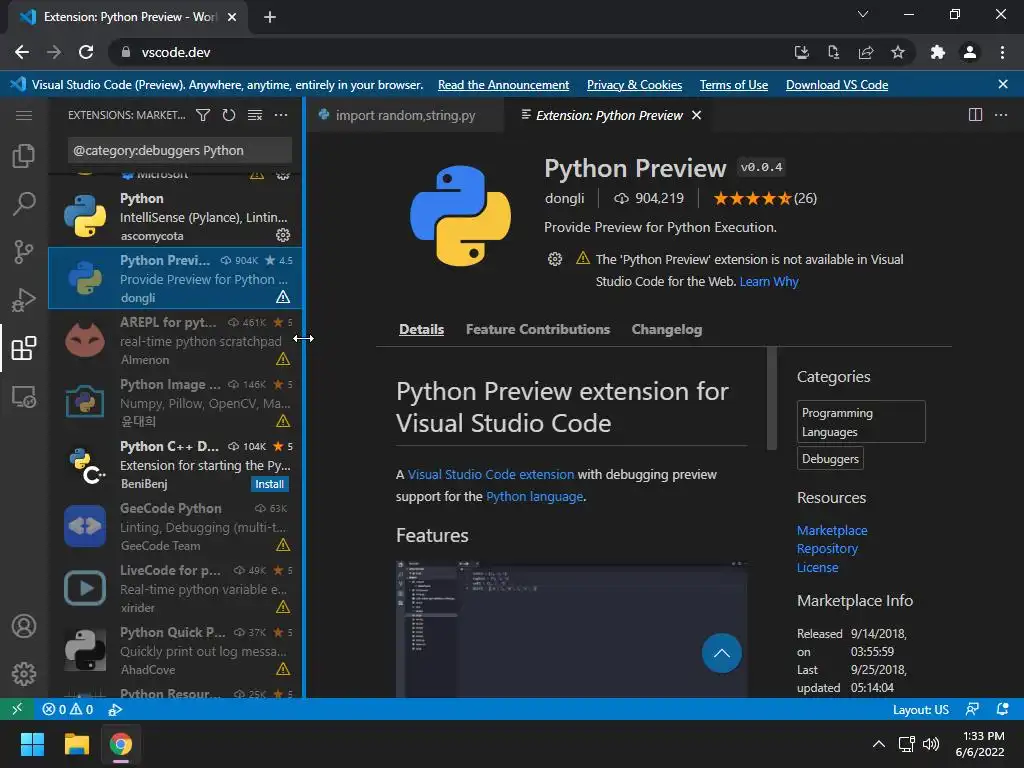Image resolution: width=1024 pixels, height=768 pixels.
Task: Open Terms of Use link
Action: point(733,85)
